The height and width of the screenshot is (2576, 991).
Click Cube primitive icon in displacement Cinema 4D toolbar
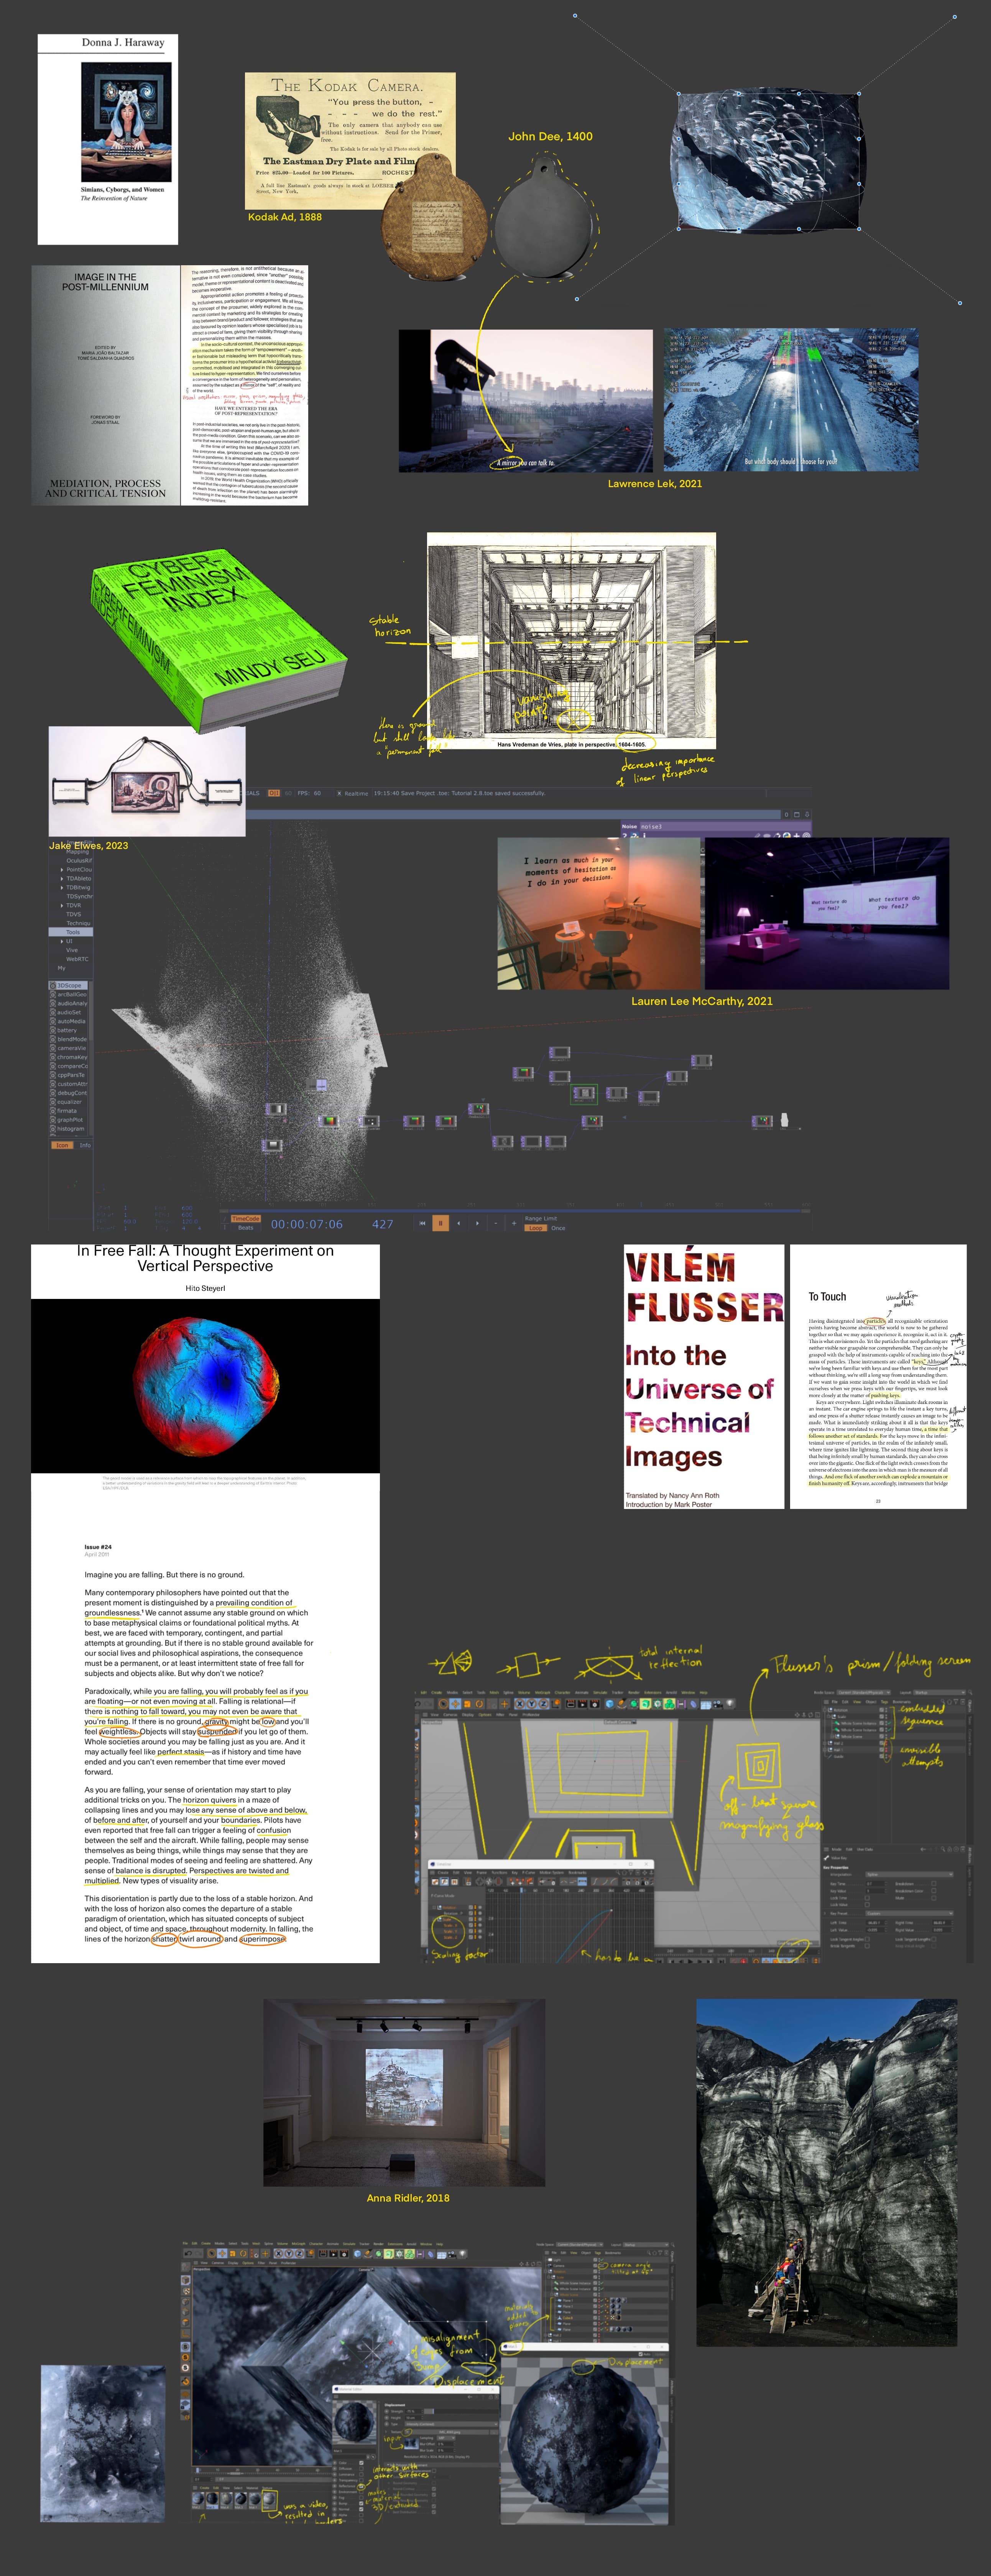pyautogui.click(x=358, y=2254)
